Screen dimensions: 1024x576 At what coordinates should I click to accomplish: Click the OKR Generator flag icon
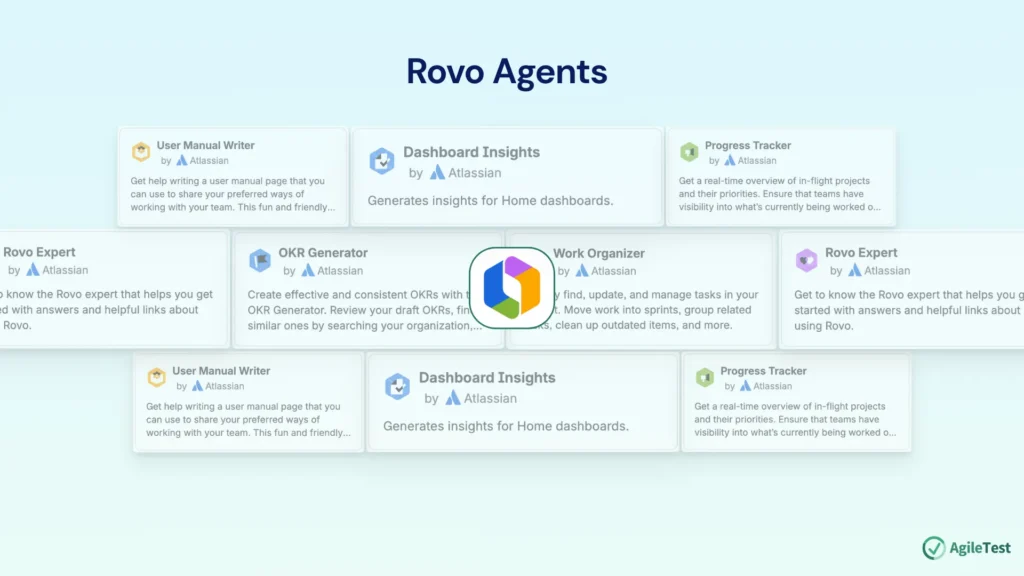[260, 261]
